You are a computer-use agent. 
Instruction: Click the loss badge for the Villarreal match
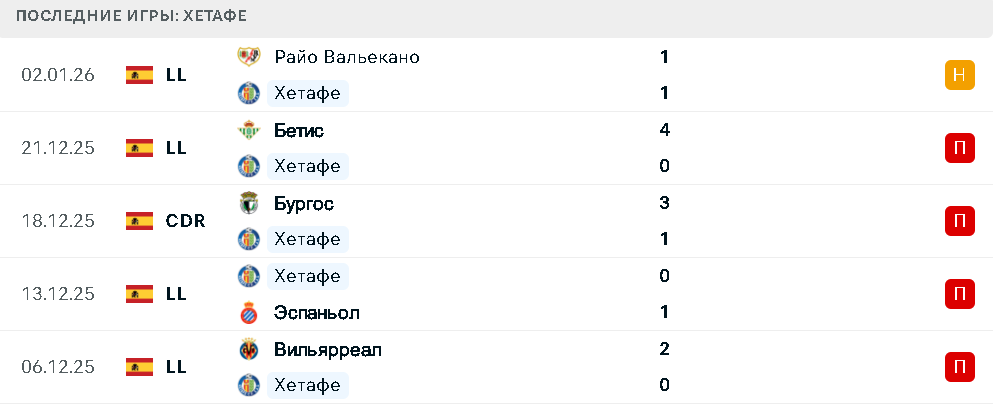[959, 367]
